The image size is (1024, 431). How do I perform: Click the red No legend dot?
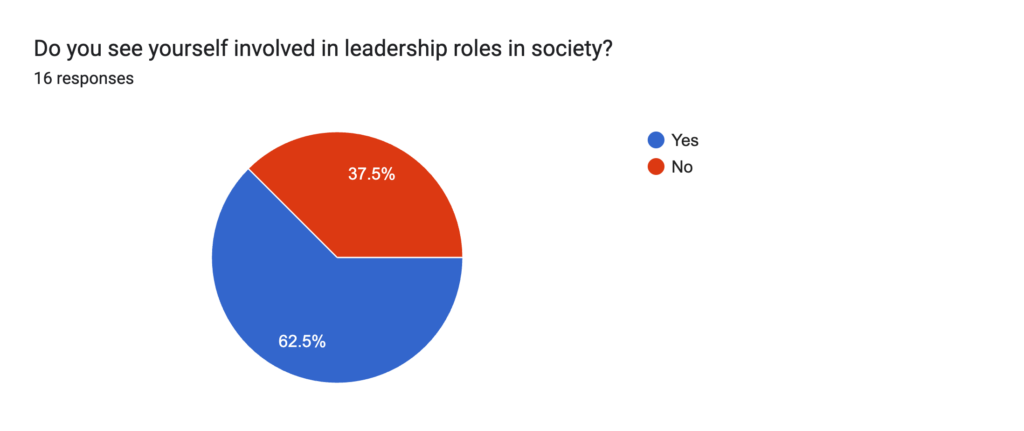(656, 167)
